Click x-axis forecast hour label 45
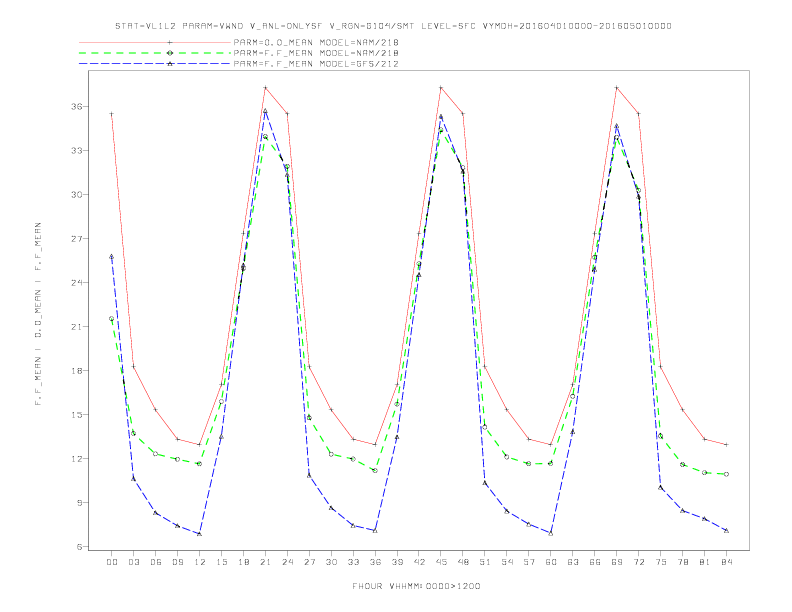The width and height of the screenshot is (792, 612). (441, 562)
